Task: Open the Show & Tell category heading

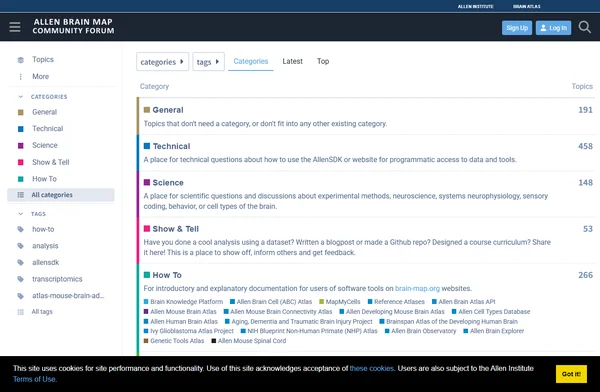Action: pyautogui.click(x=176, y=229)
